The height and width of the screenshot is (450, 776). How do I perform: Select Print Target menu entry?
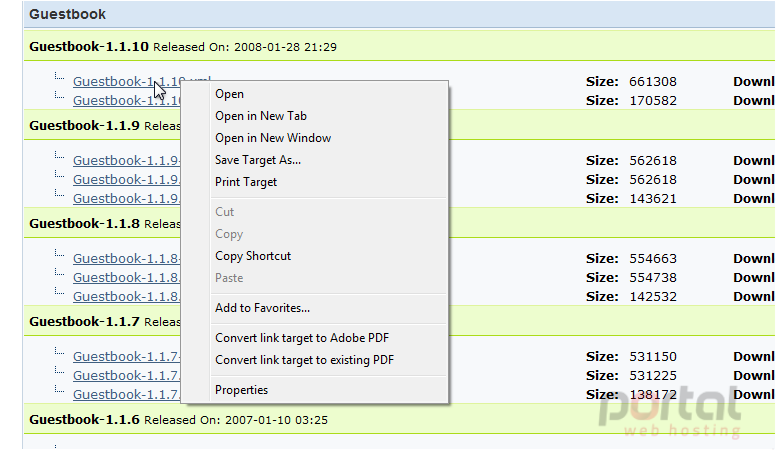(x=246, y=182)
